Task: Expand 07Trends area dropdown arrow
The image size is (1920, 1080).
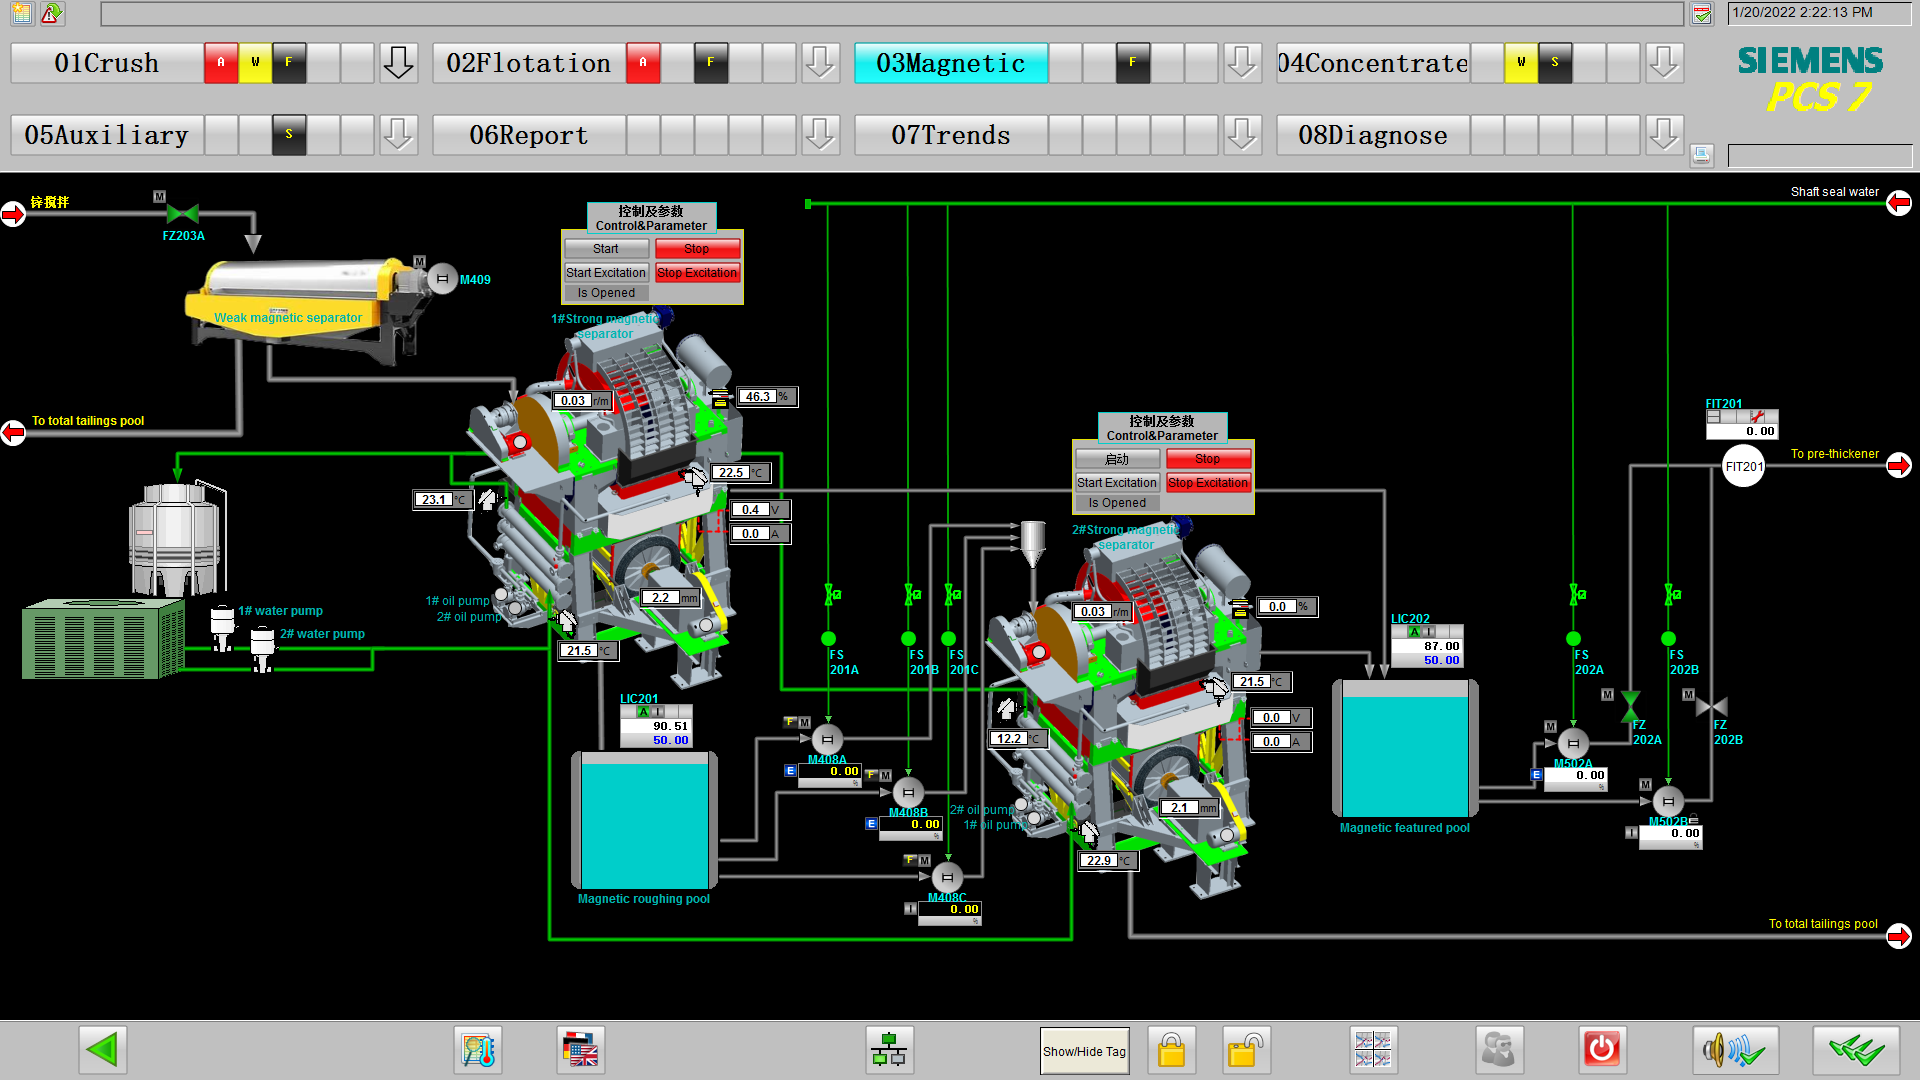Action: click(x=1242, y=134)
